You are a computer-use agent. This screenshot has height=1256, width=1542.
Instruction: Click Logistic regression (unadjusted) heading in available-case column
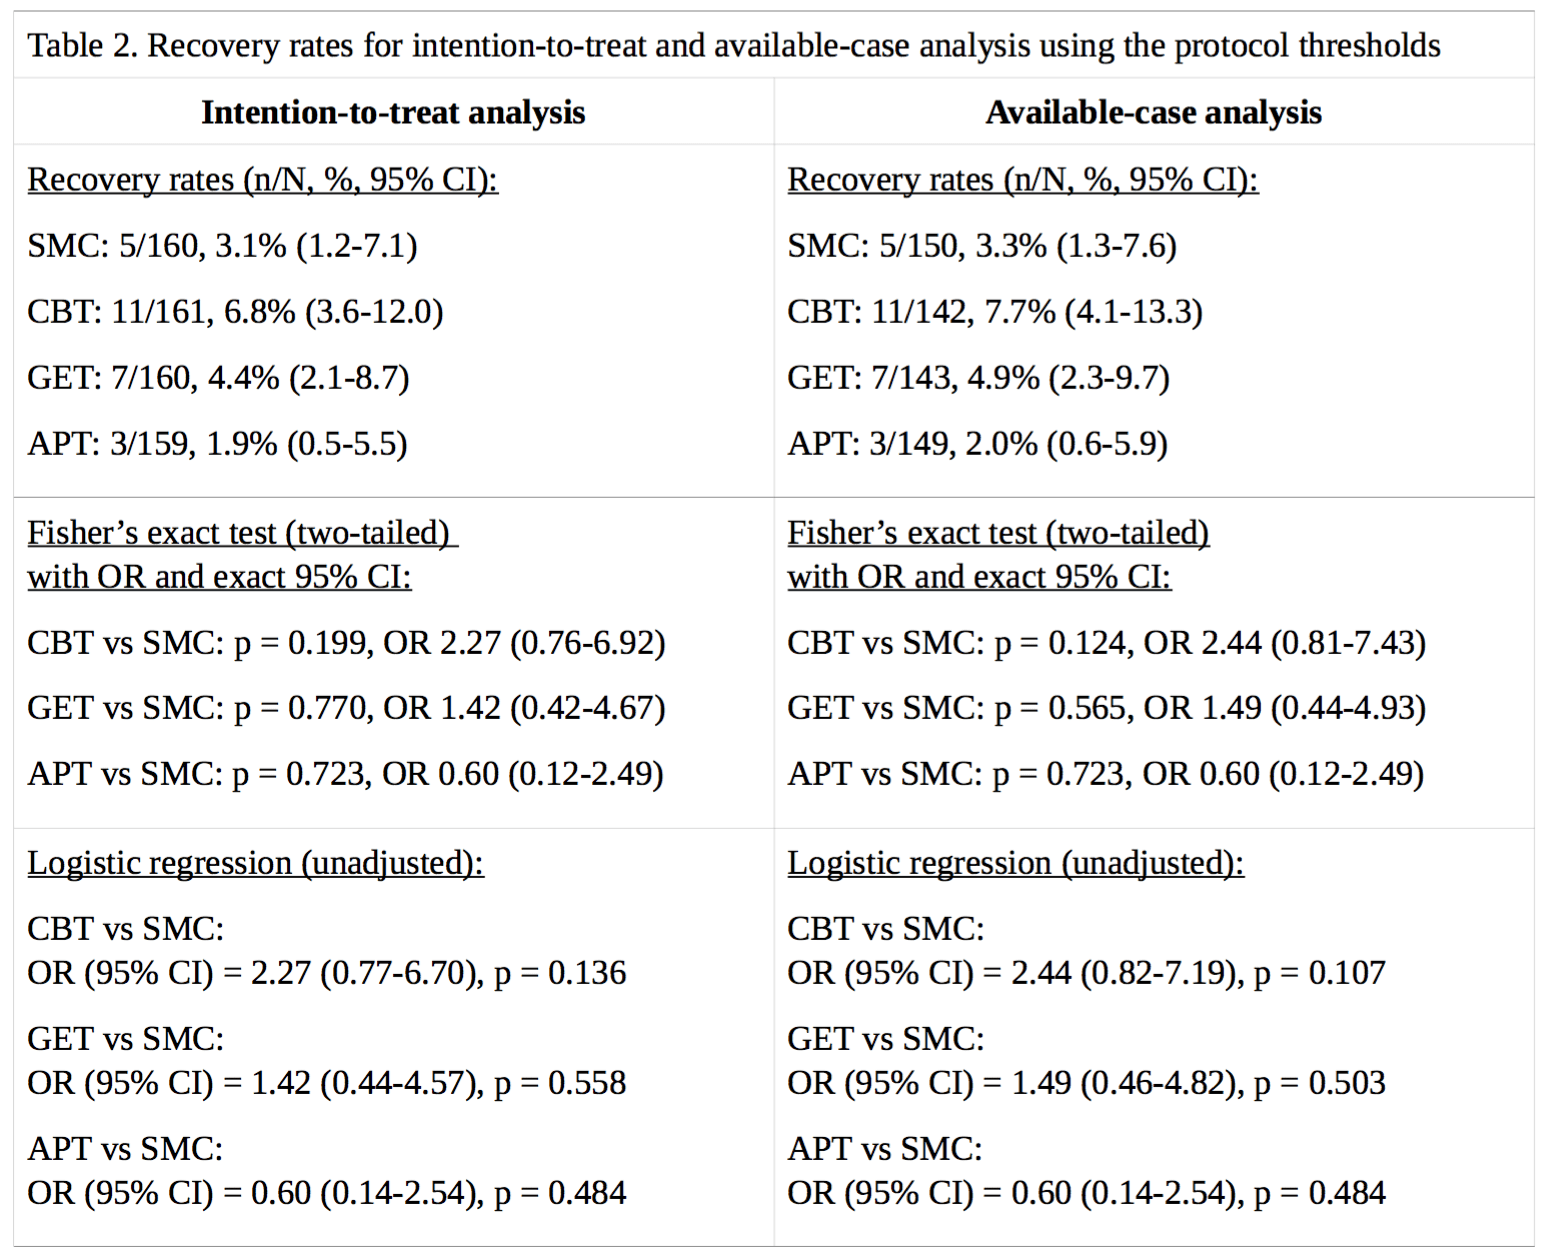1015,863
